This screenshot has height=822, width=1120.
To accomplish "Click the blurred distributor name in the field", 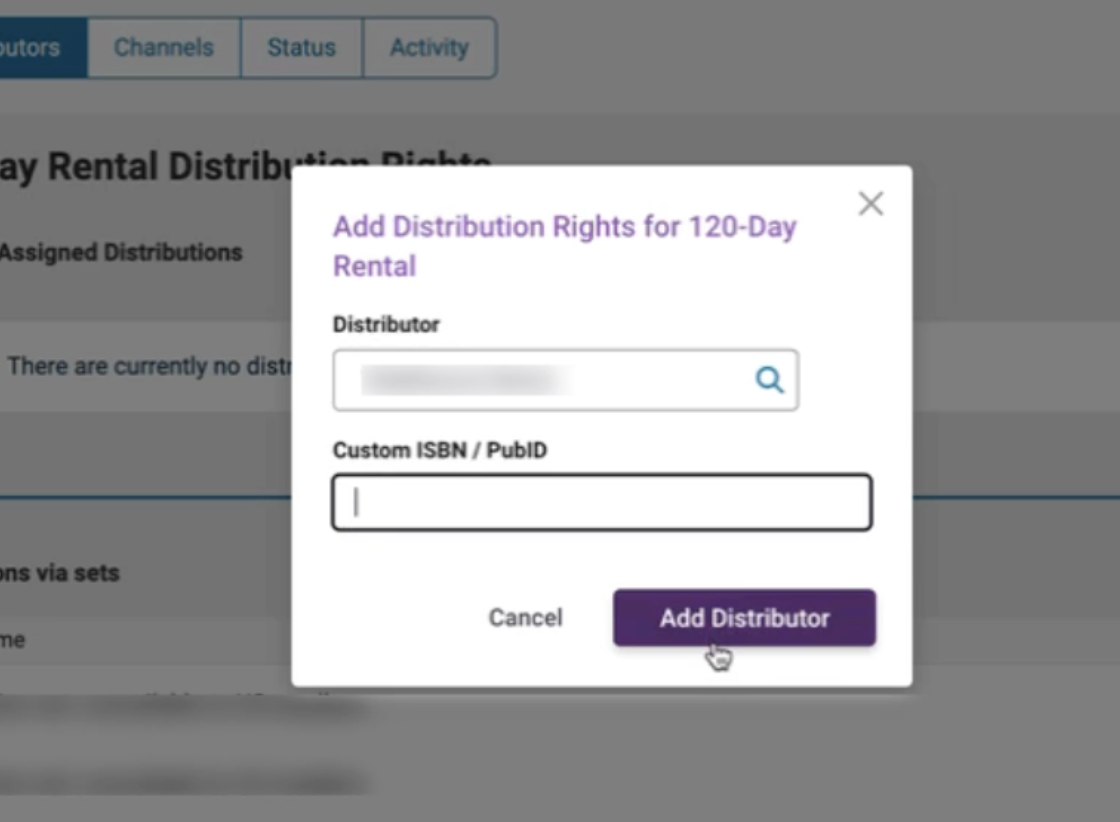I will click(x=464, y=380).
